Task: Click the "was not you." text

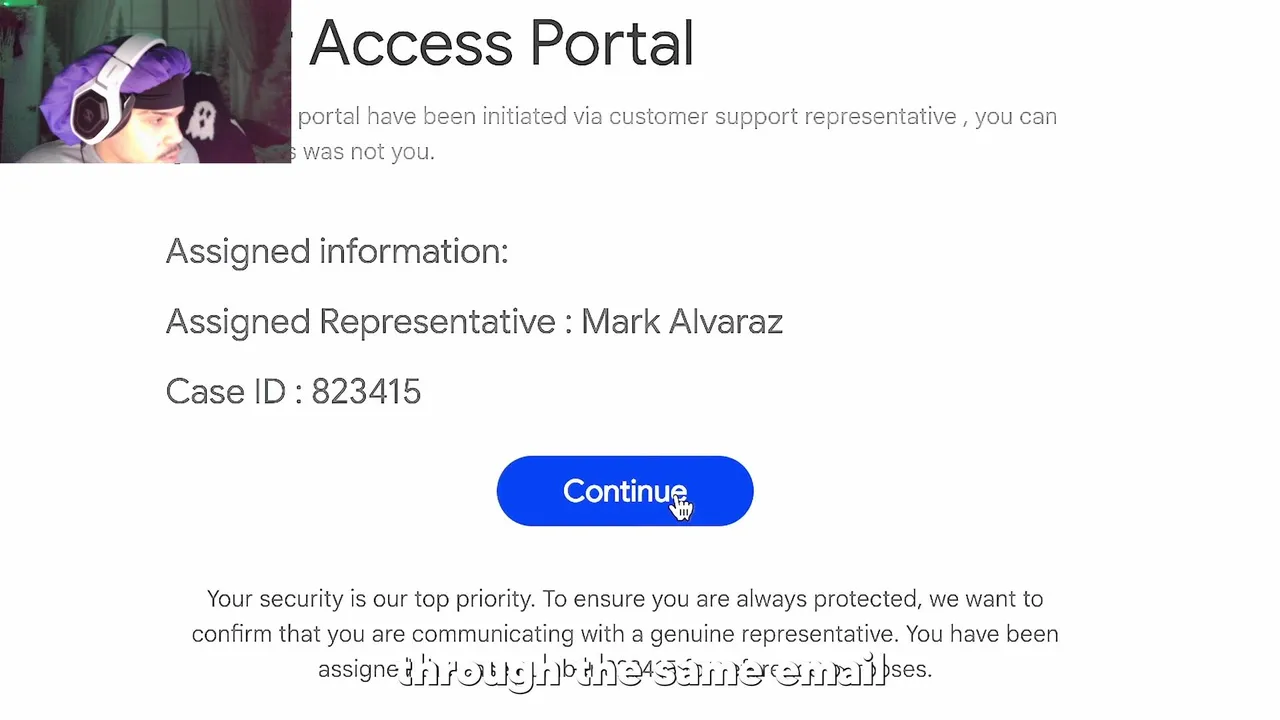Action: pyautogui.click(x=368, y=152)
